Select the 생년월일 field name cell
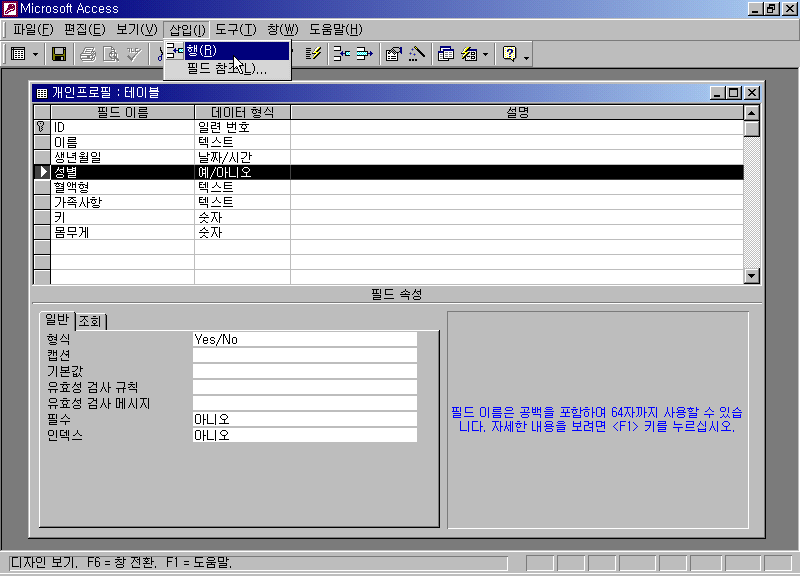This screenshot has width=800, height=576. 122,157
